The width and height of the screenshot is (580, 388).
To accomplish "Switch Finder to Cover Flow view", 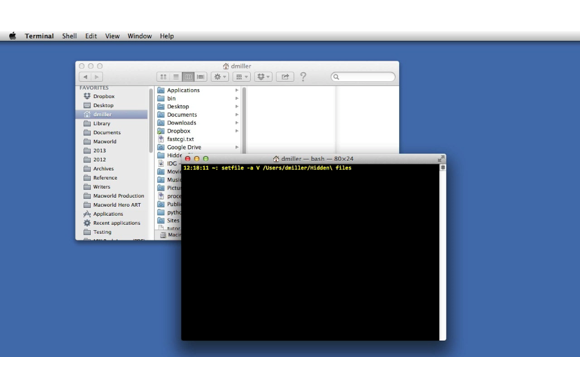I will point(200,77).
